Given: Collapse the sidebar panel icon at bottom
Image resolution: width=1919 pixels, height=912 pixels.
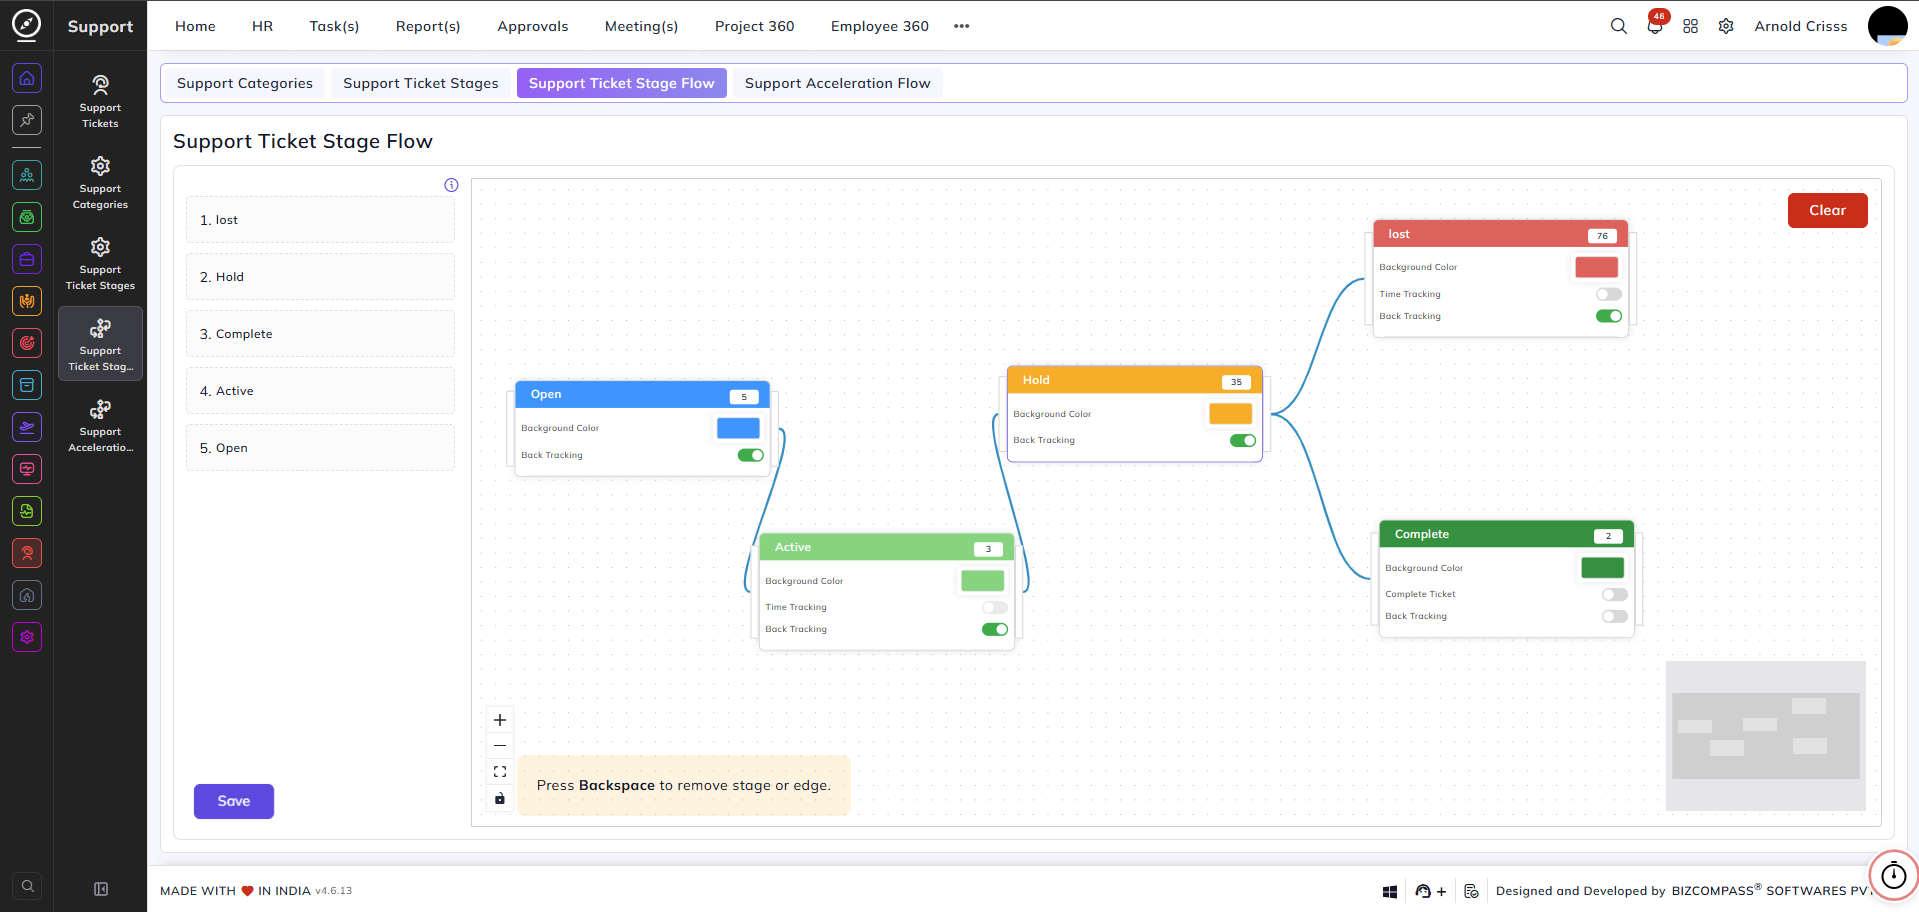Looking at the screenshot, I should [x=101, y=889].
